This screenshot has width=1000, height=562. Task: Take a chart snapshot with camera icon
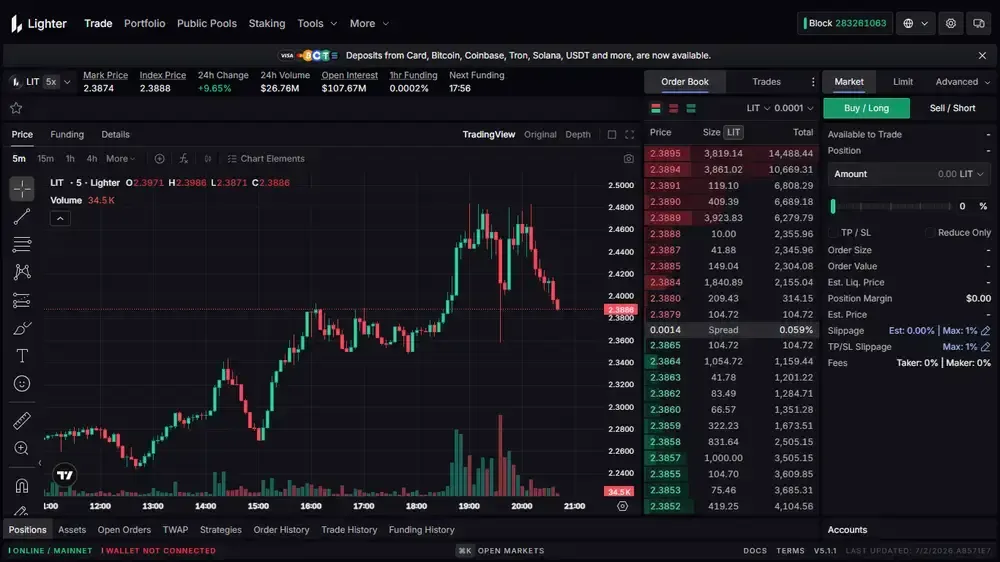pos(629,159)
